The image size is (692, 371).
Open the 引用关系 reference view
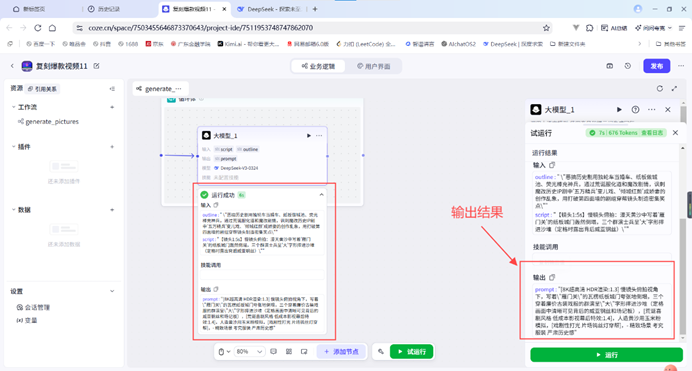tap(42, 89)
